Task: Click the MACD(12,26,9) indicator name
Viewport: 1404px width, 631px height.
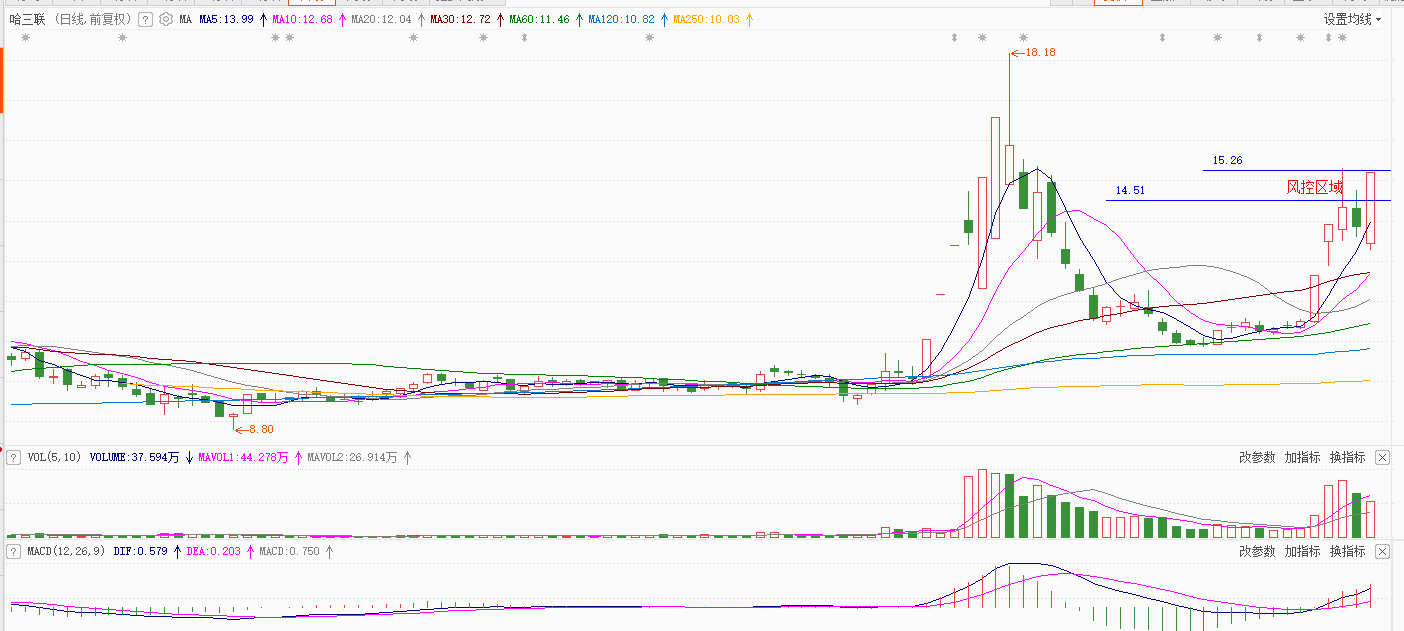Action: pos(67,551)
